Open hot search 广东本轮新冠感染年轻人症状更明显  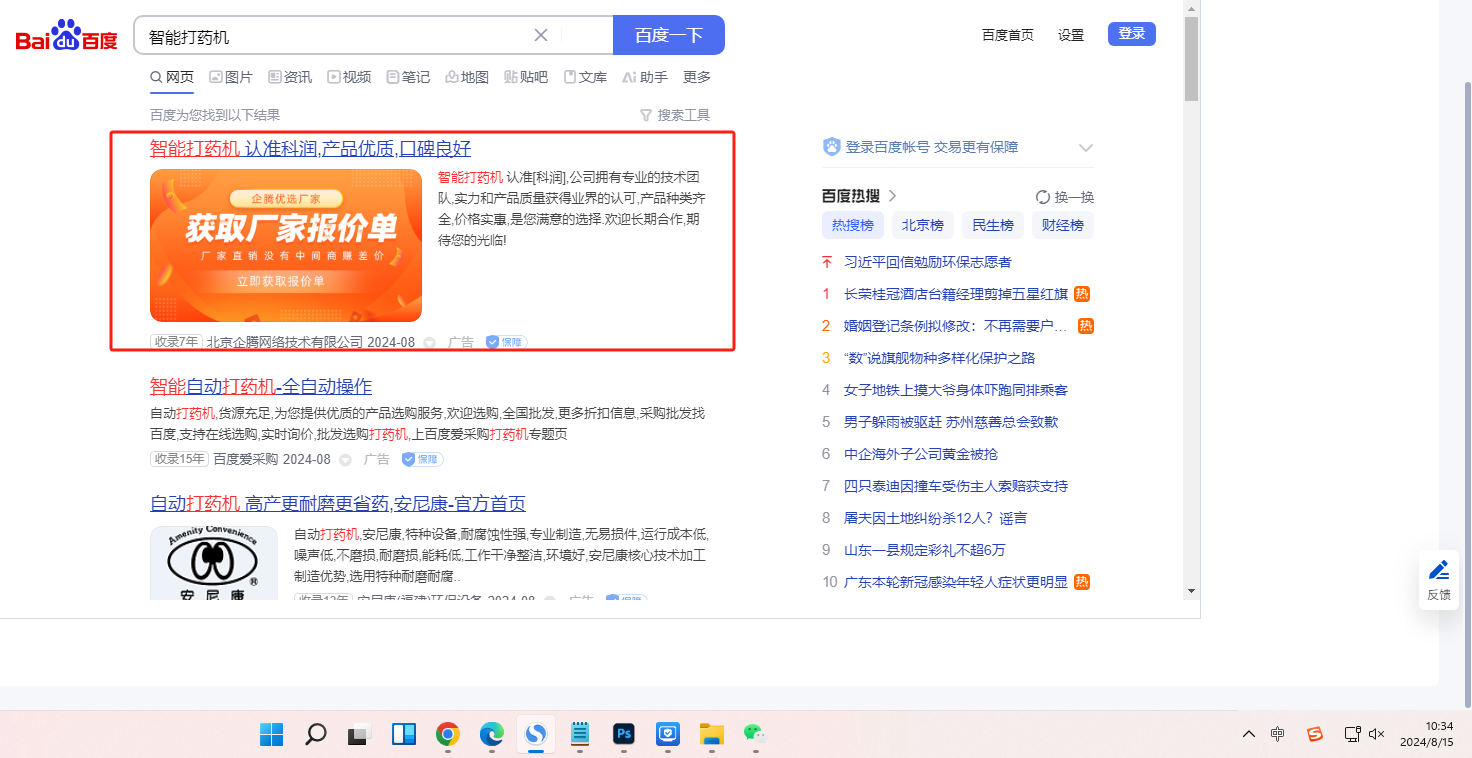956,582
